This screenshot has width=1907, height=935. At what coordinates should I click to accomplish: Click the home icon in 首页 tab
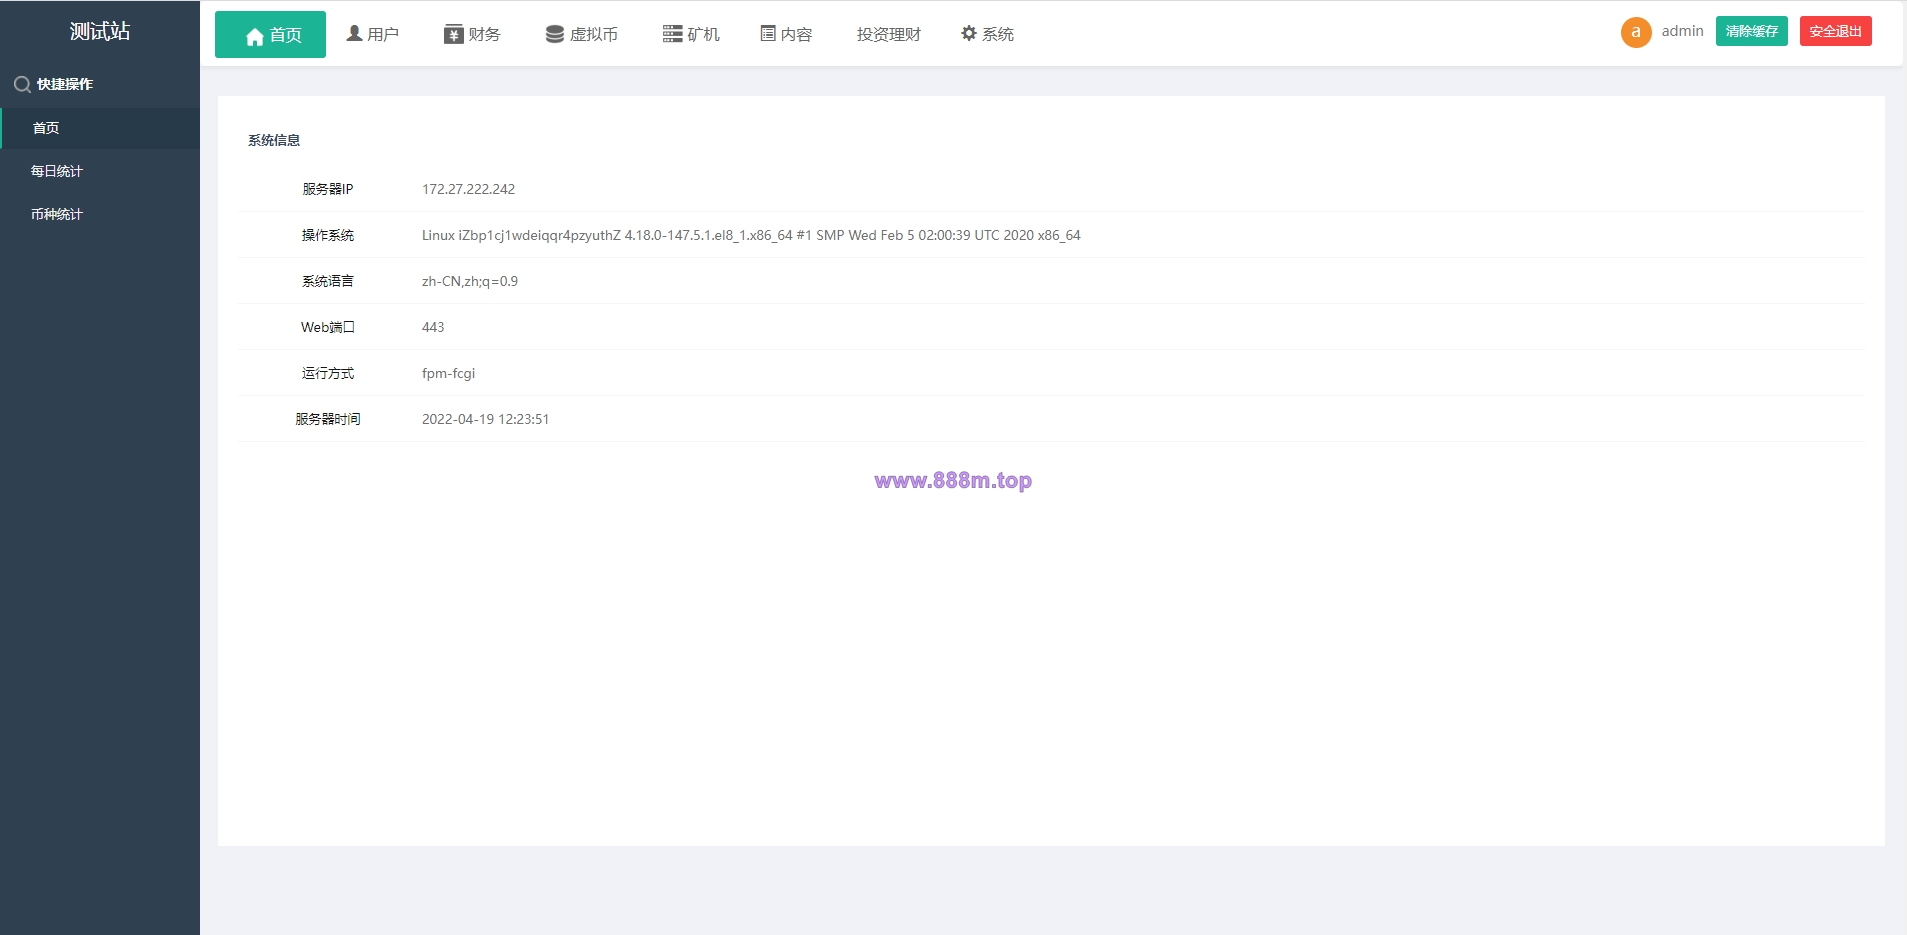[x=254, y=36]
